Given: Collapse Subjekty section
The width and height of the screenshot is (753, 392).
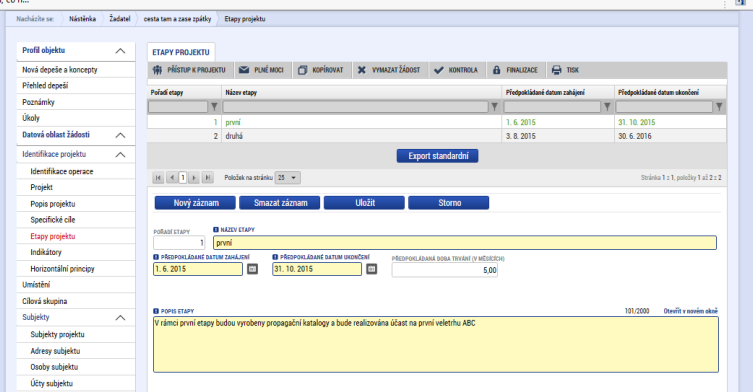Looking at the screenshot, I should (121, 318).
